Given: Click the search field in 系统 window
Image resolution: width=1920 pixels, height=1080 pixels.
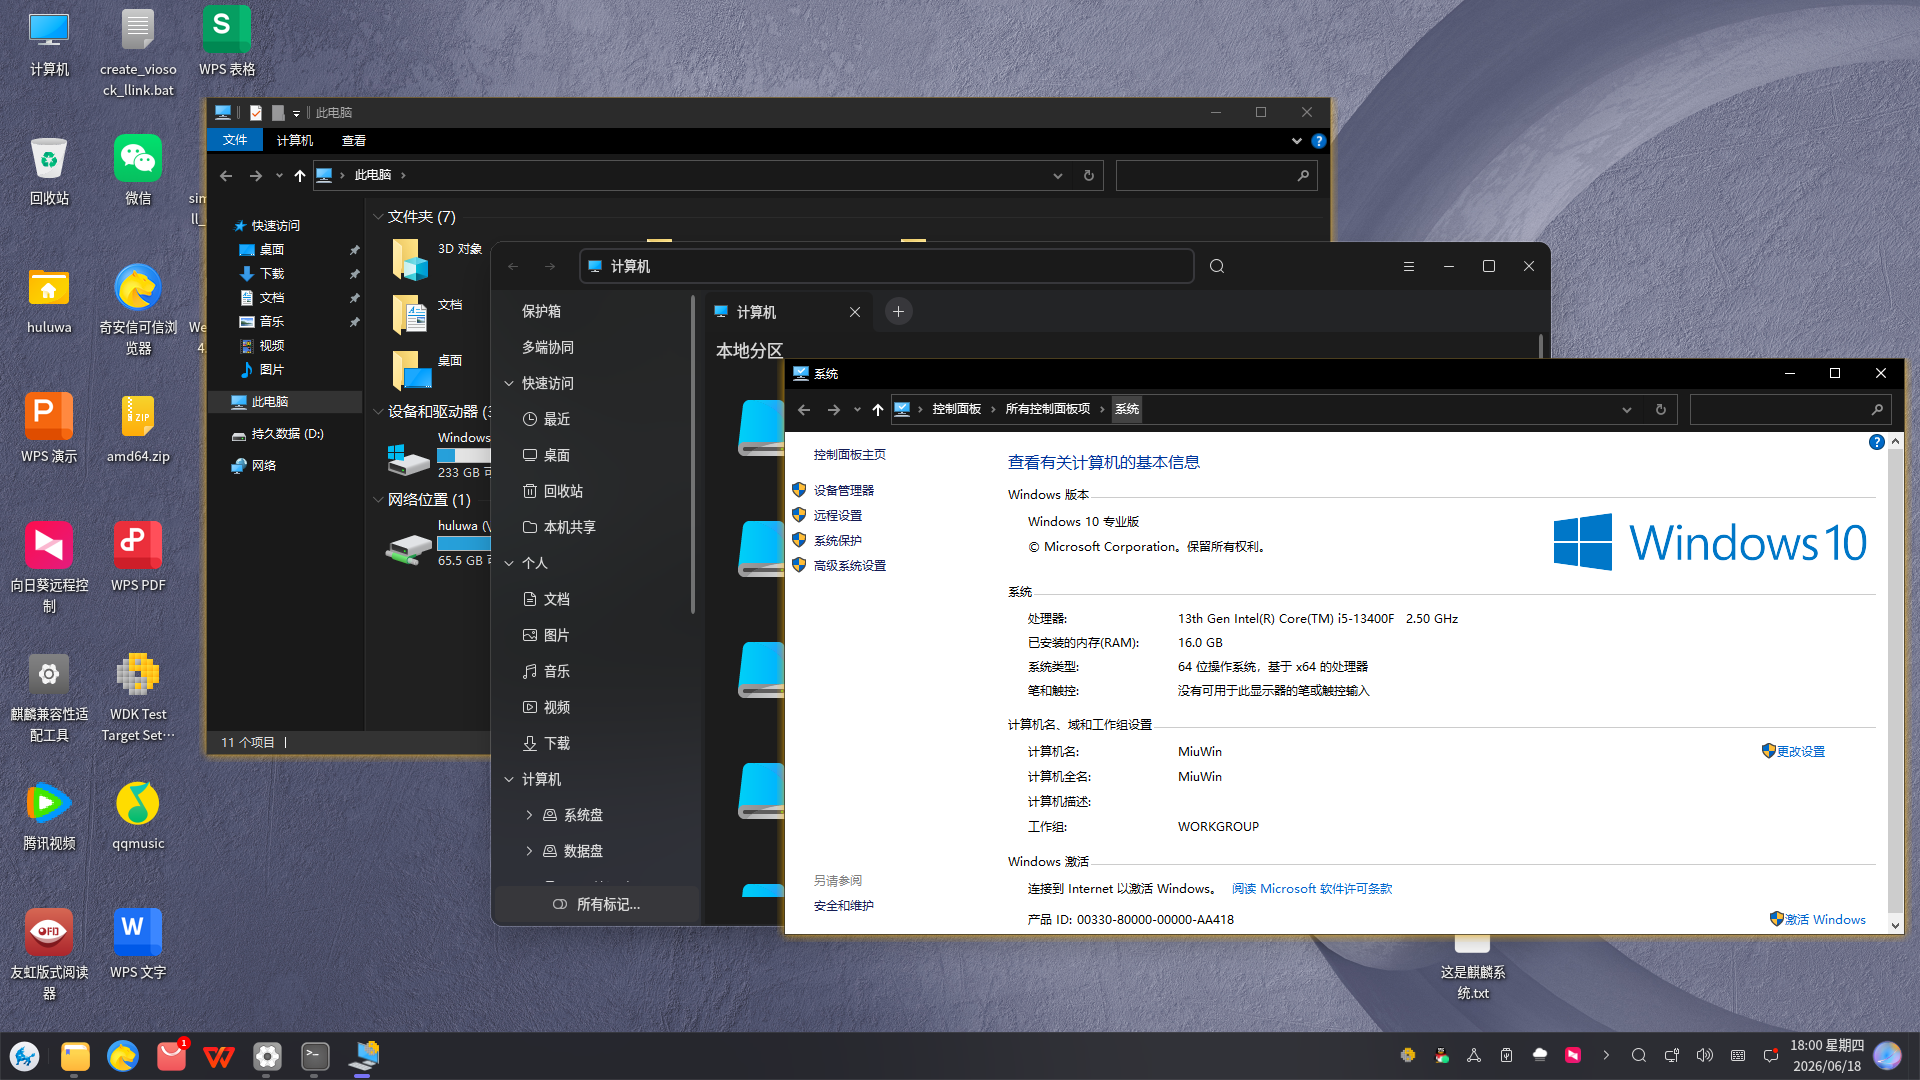Looking at the screenshot, I should coord(1790,409).
